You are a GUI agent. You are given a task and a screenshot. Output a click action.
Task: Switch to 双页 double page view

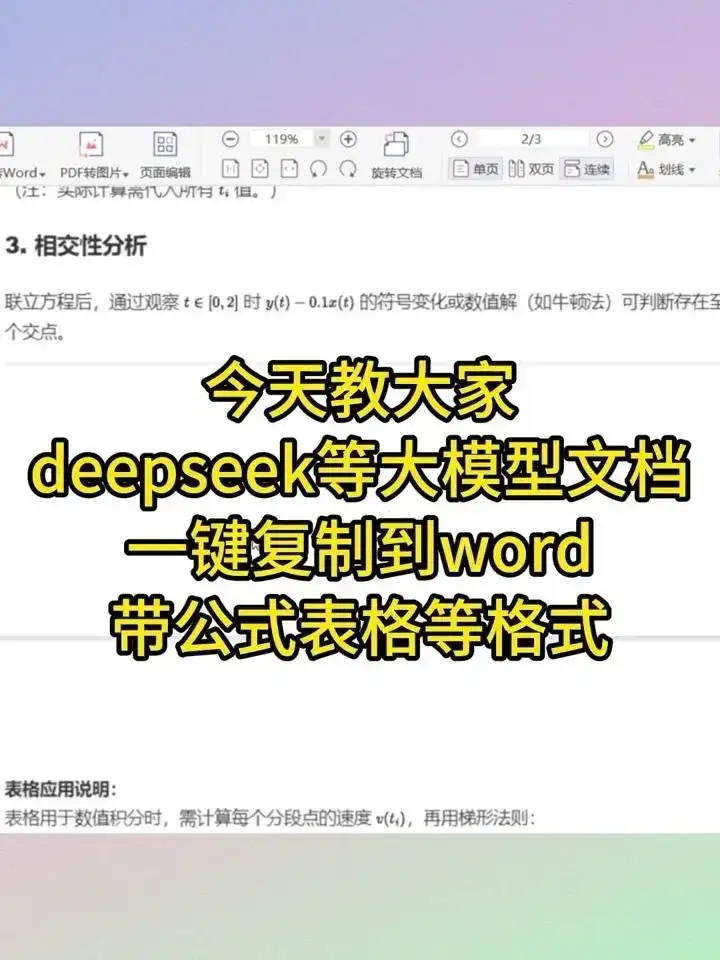(x=531, y=168)
